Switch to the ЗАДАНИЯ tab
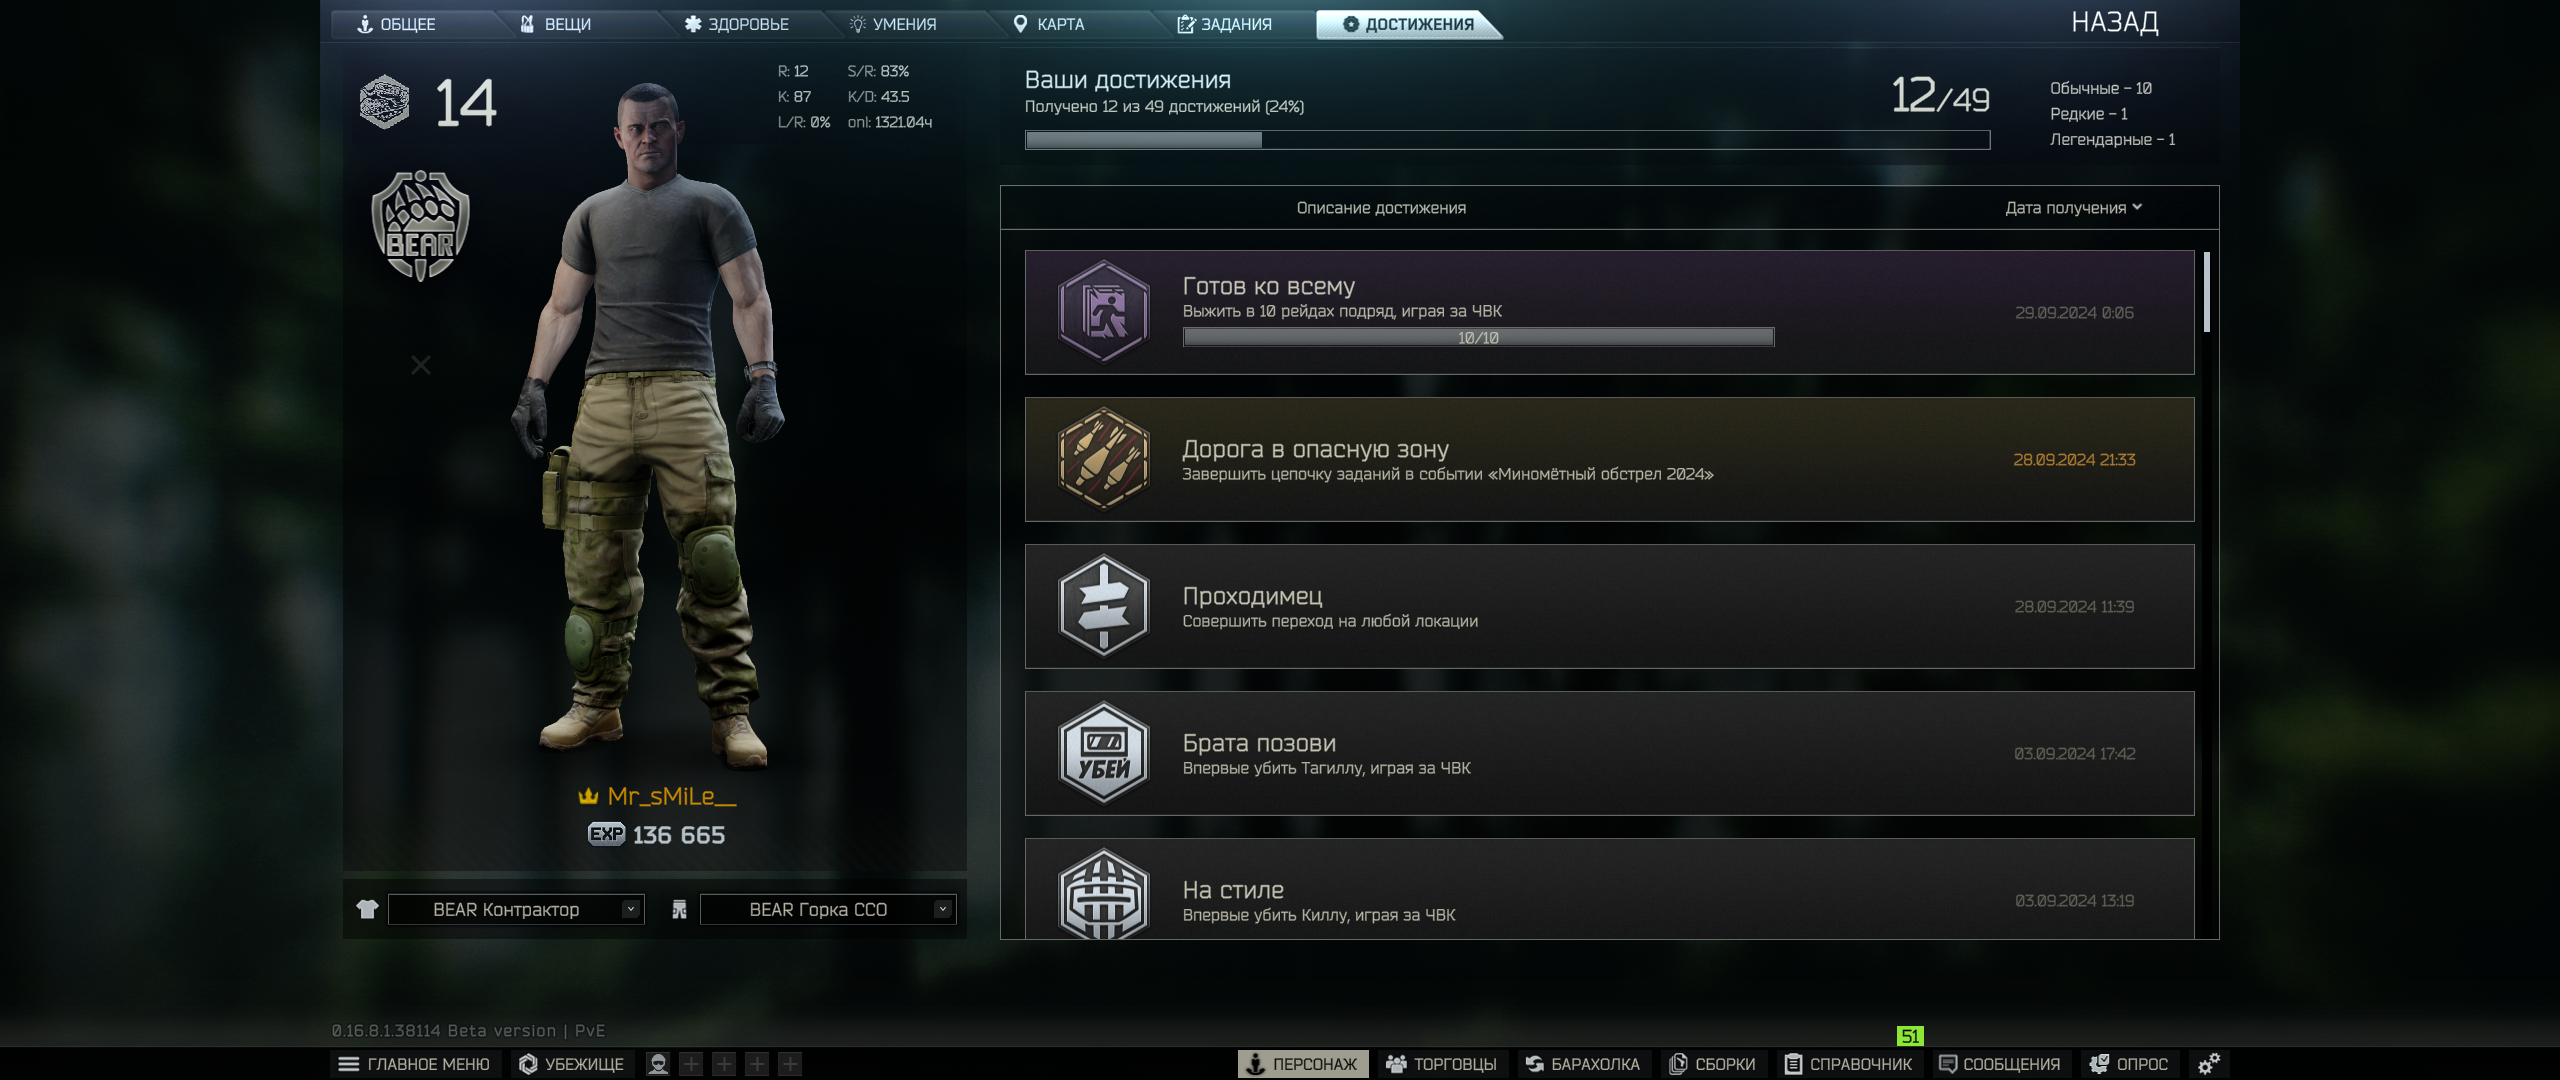This screenshot has height=1080, width=2560. (1225, 24)
